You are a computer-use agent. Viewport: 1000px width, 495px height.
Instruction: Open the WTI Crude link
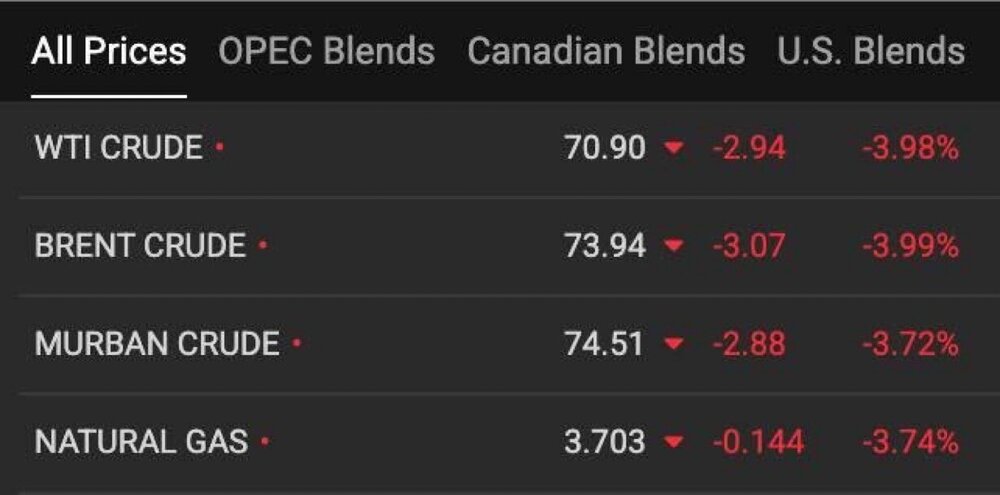click(x=118, y=149)
